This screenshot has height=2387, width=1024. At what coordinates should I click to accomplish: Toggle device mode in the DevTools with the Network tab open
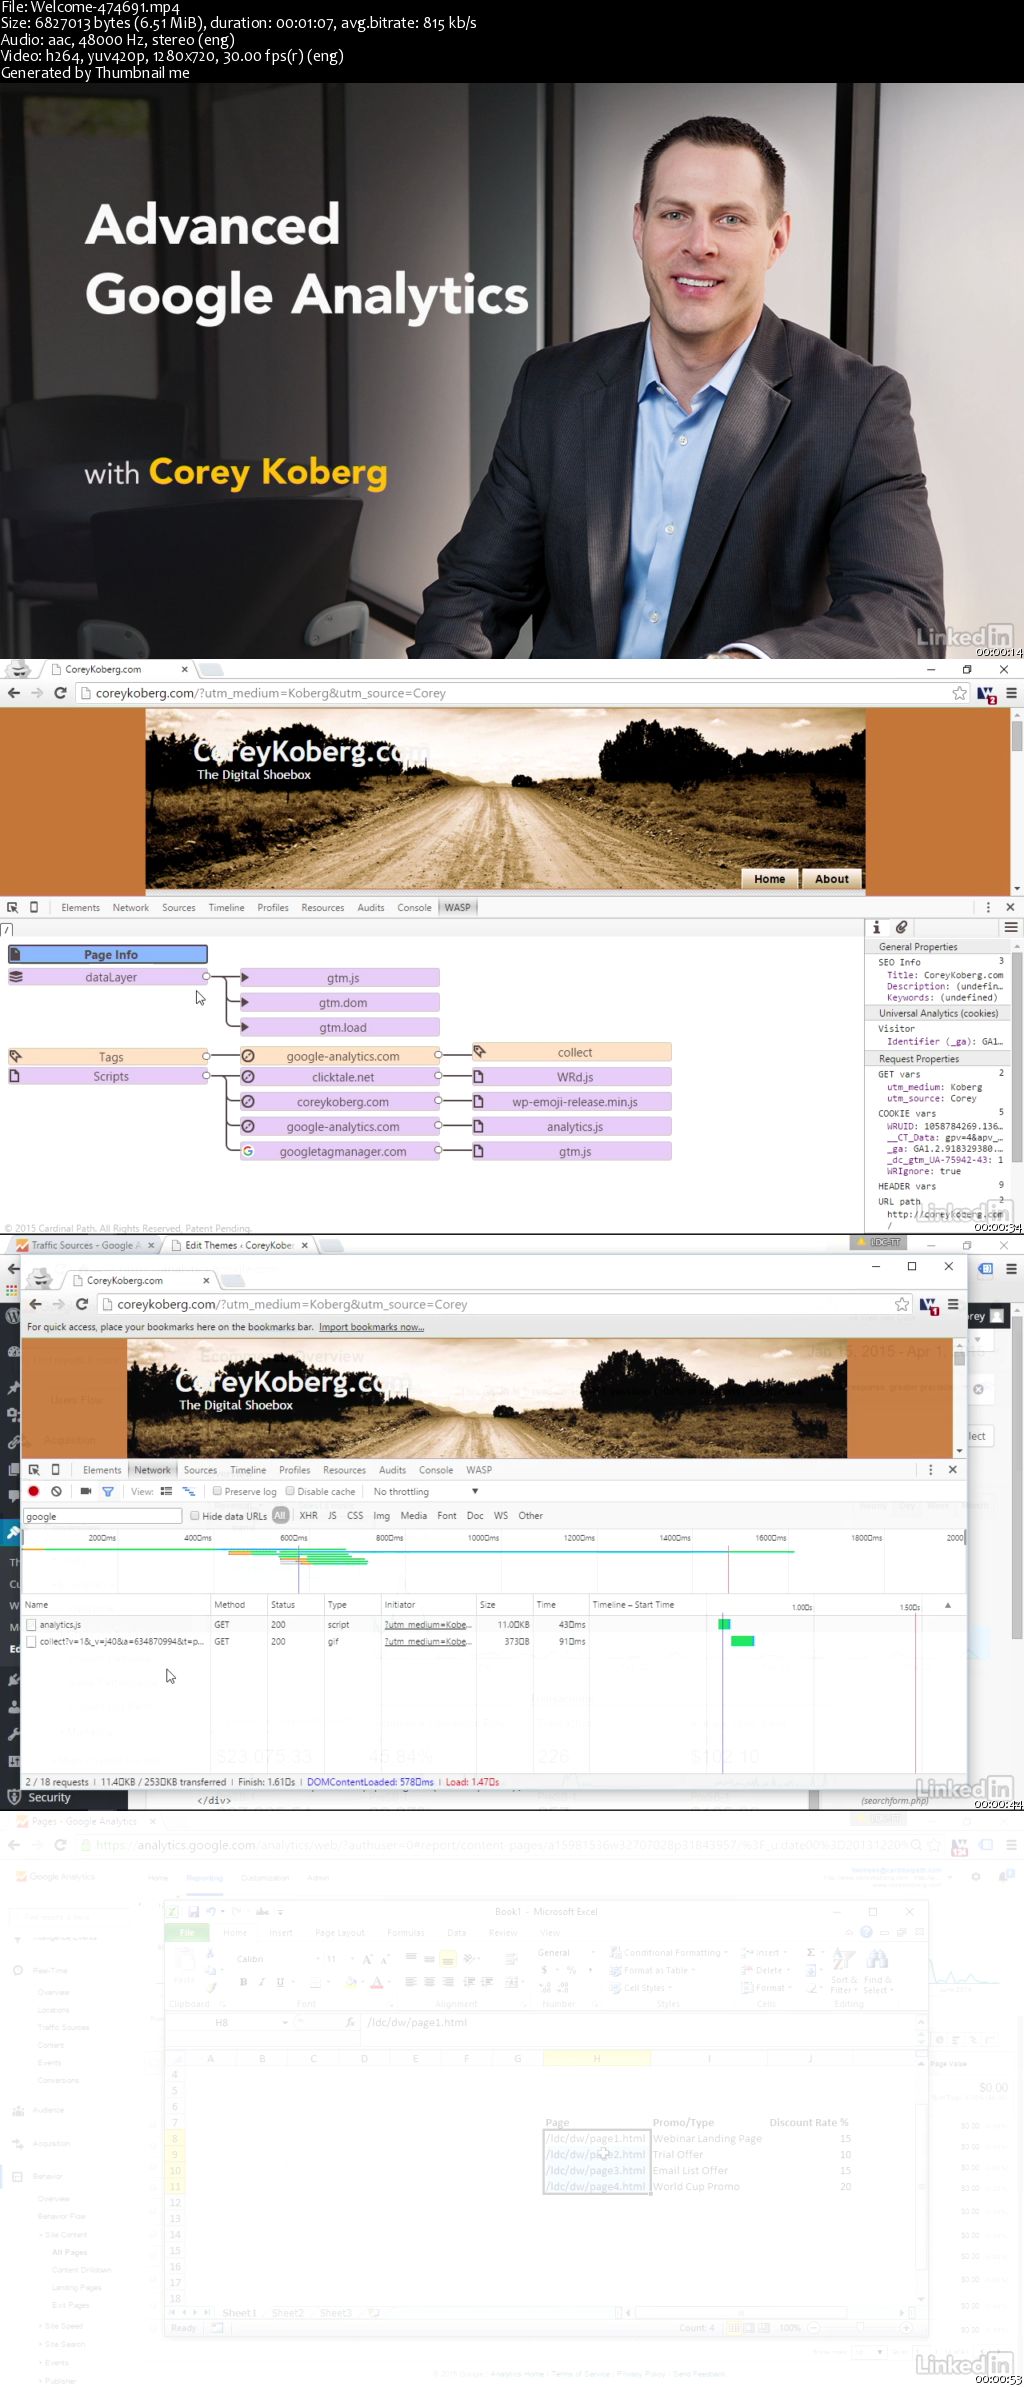point(56,1470)
